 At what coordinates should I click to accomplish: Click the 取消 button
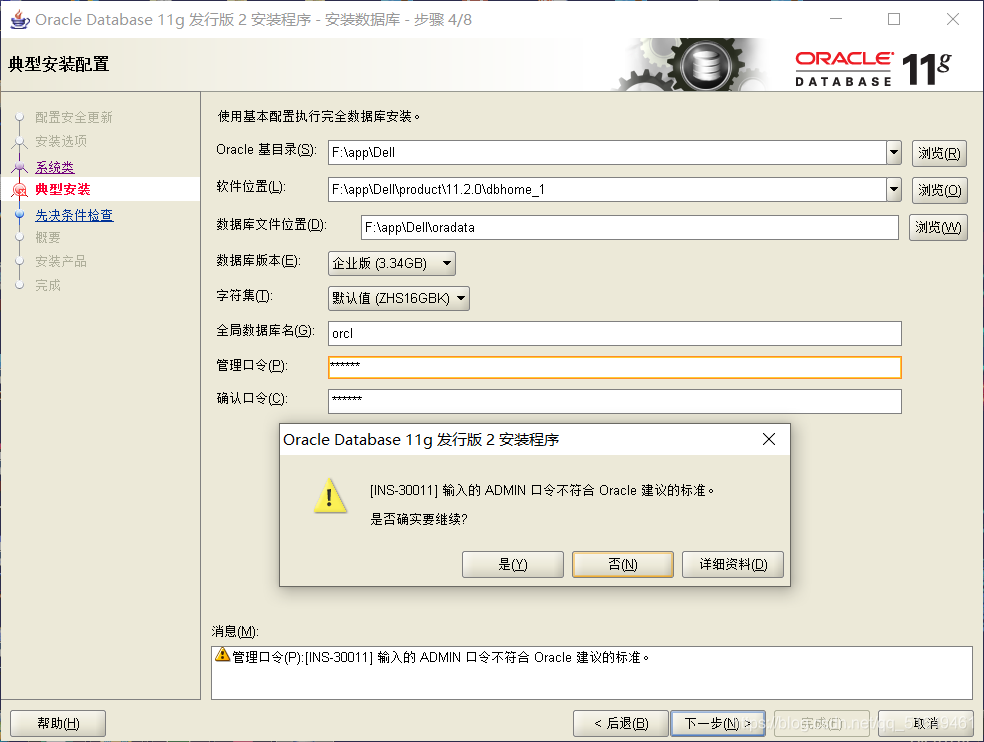pyautogui.click(x=926, y=723)
